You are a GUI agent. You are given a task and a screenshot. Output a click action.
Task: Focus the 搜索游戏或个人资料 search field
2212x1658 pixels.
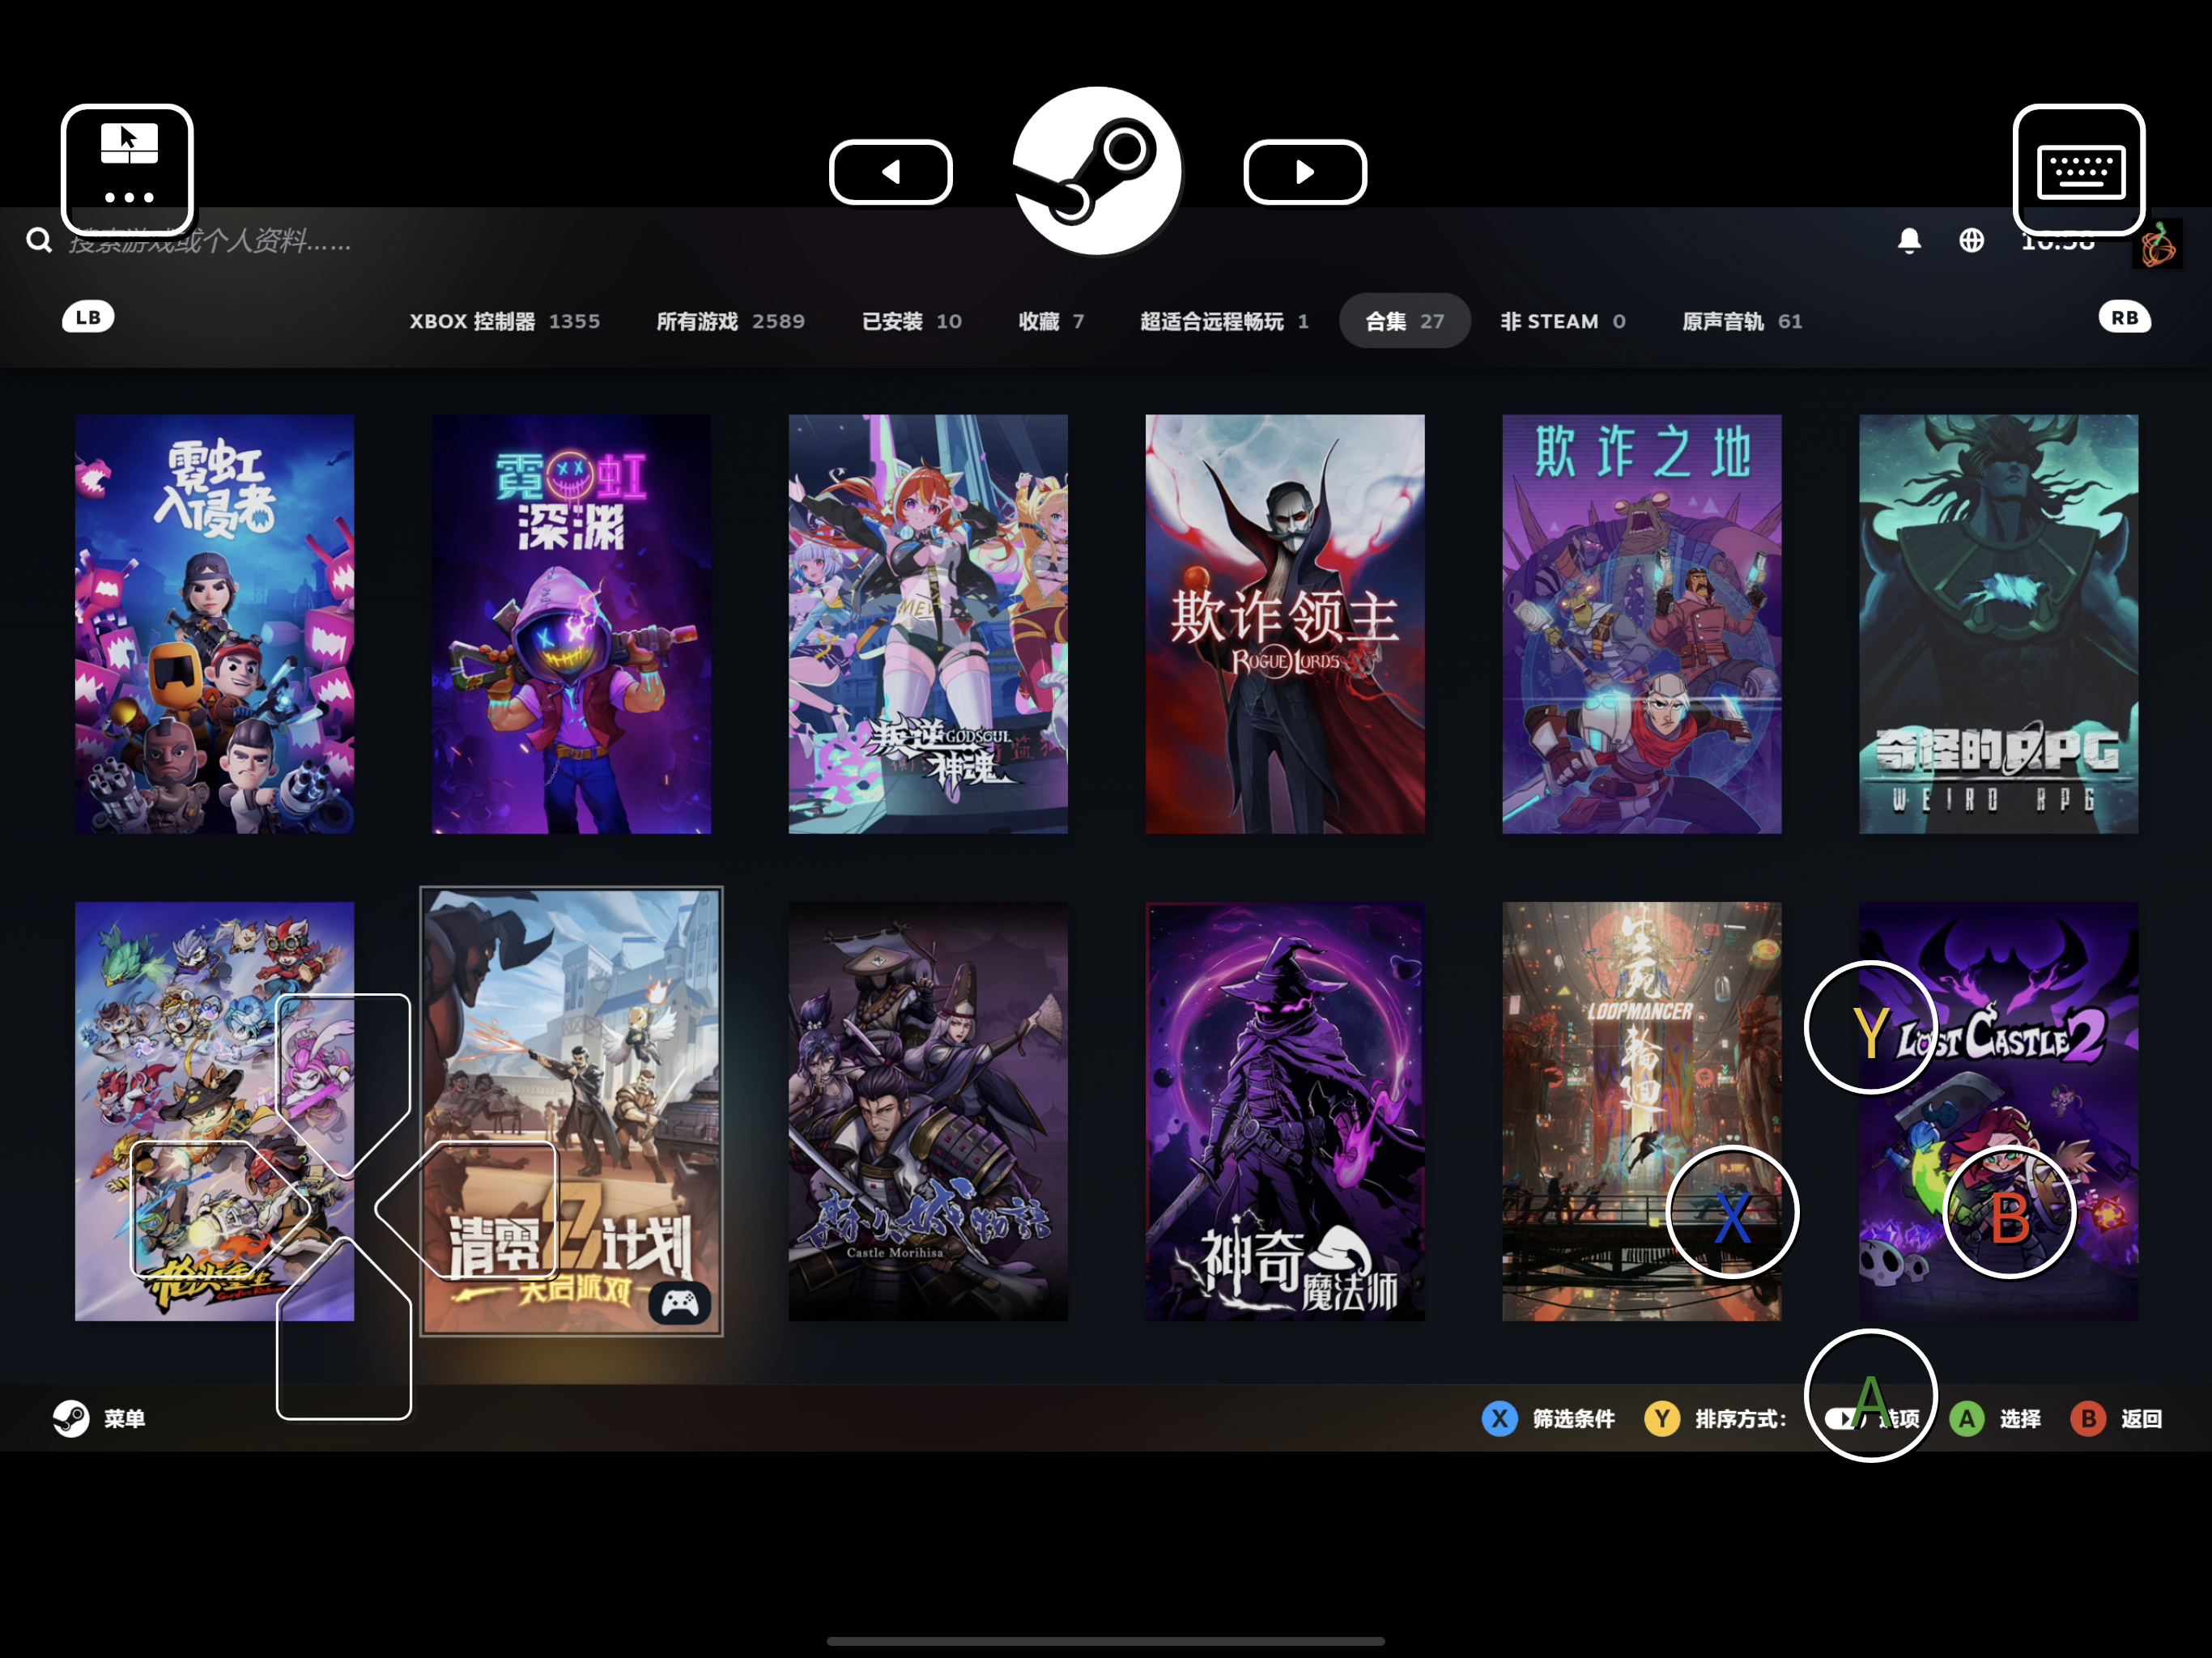point(210,241)
